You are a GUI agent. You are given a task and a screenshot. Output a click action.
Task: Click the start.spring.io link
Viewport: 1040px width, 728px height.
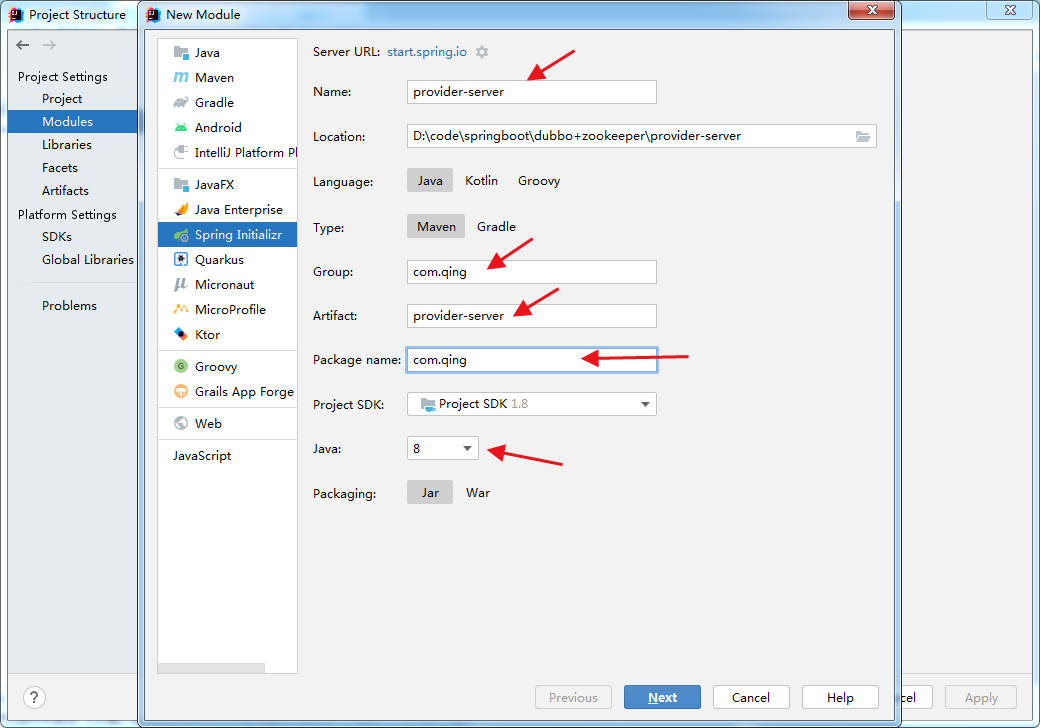point(427,52)
